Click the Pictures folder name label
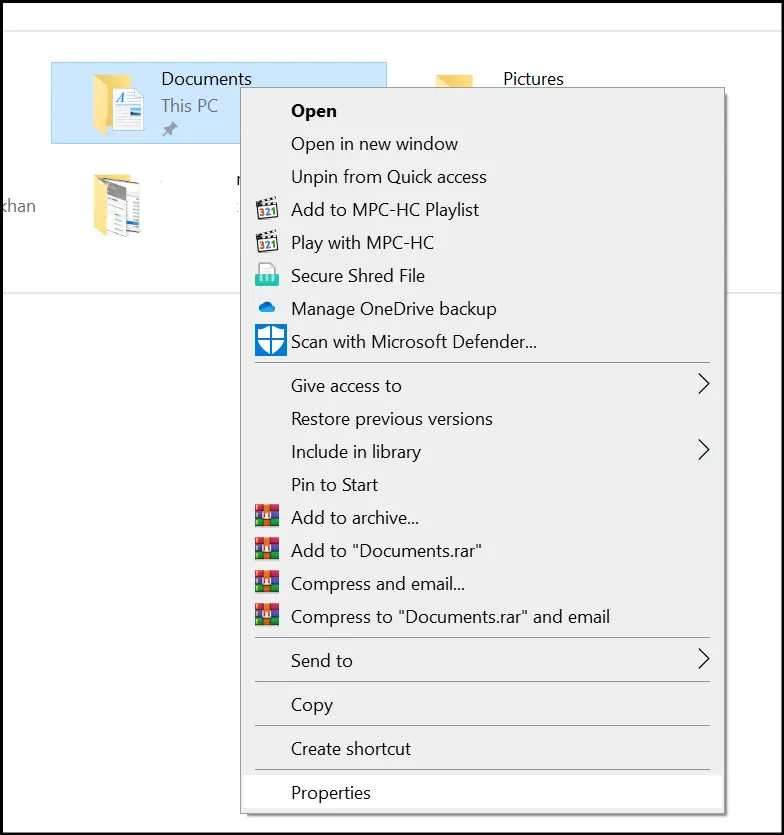Viewport: 784px width, 835px height. click(533, 79)
